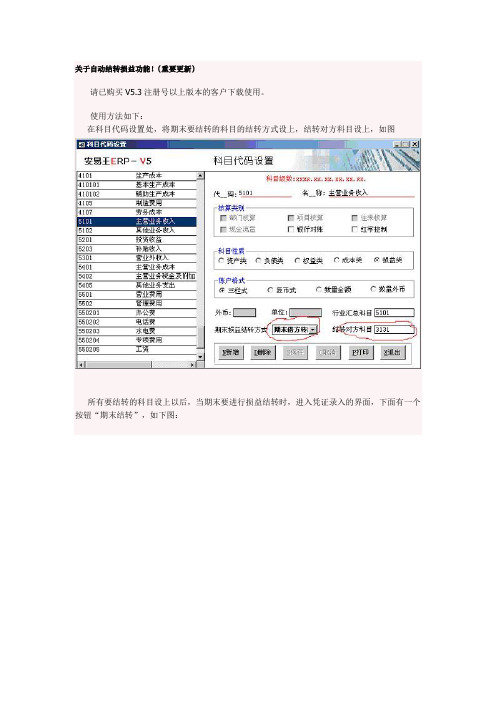Open the 期末损益结转方式 dropdown
496x702 pixels.
313,330
